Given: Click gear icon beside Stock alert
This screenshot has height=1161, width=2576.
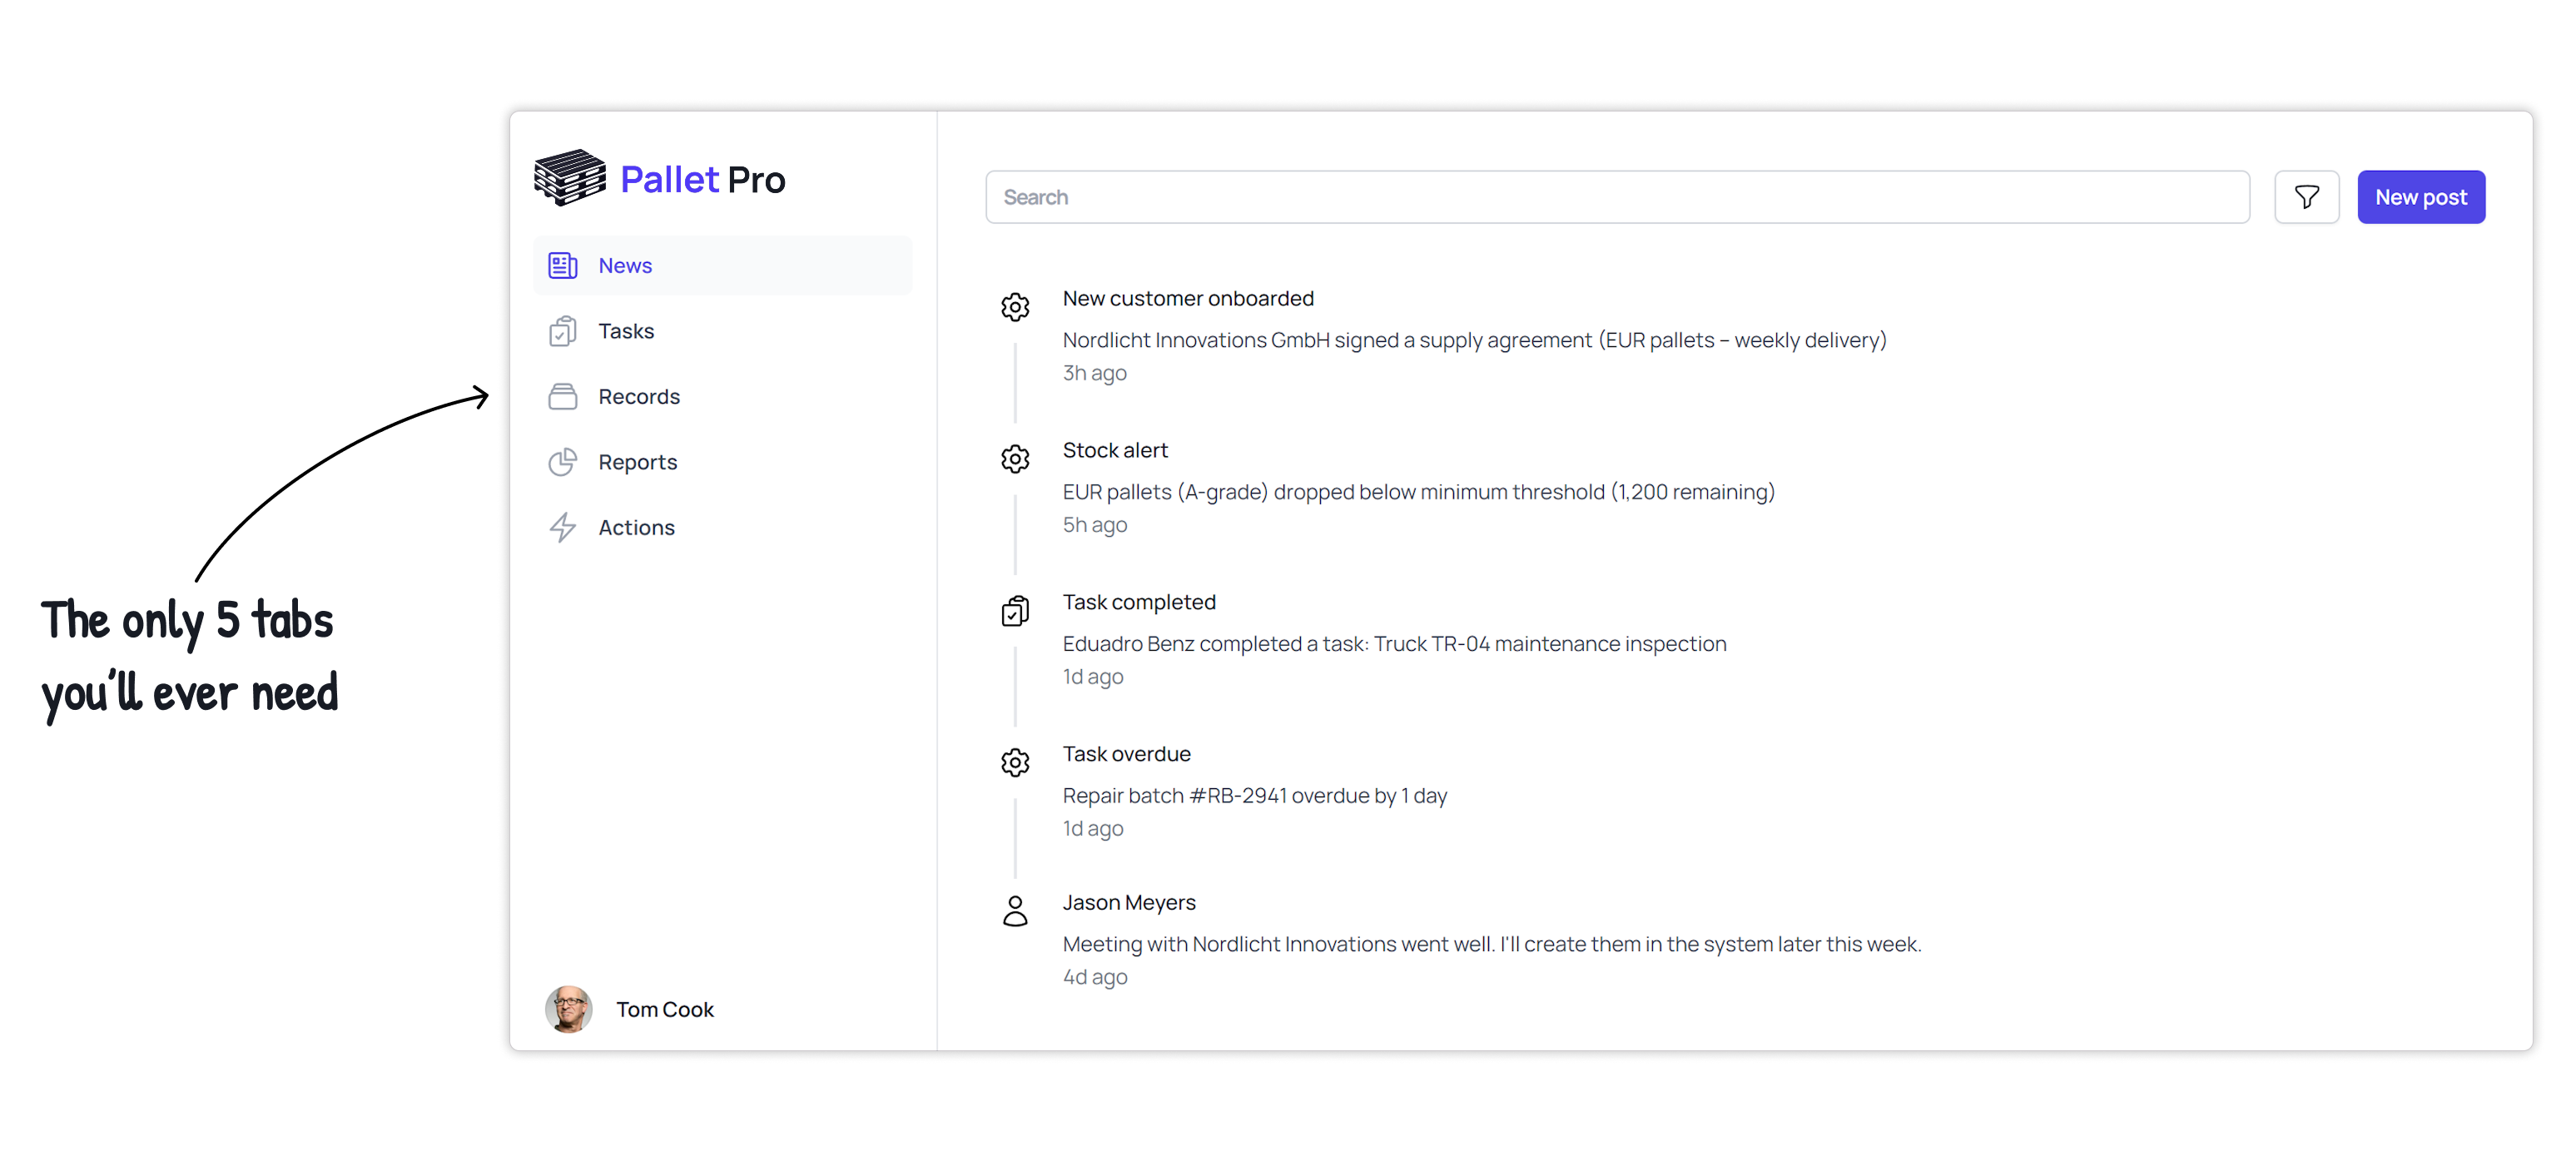Looking at the screenshot, I should (1015, 459).
